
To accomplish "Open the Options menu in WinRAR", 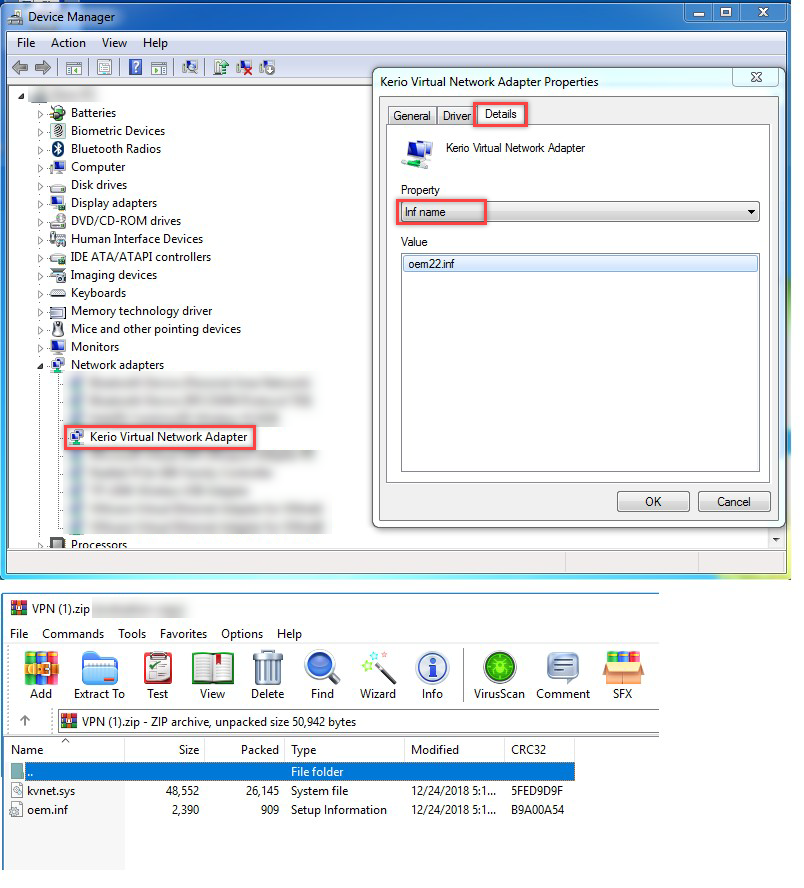I will tap(242, 634).
